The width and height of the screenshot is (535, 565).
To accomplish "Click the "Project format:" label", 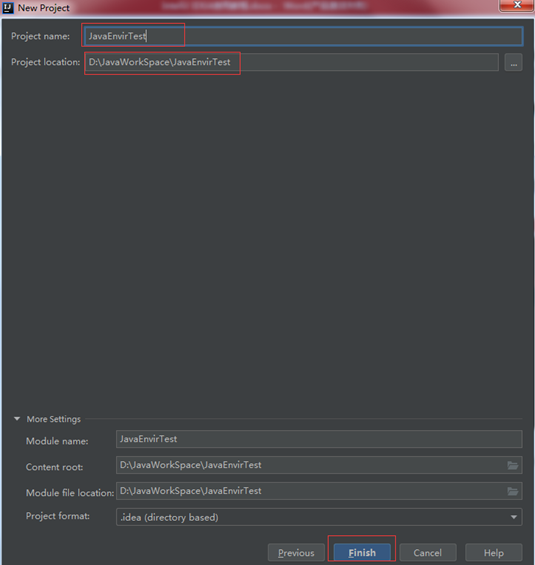I will tap(58, 516).
